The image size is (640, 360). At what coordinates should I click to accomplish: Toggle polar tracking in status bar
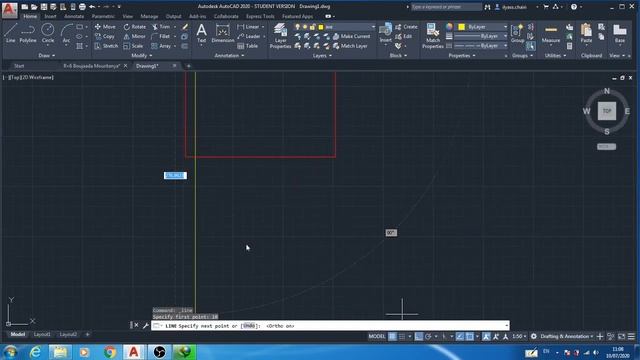pyautogui.click(x=428, y=336)
